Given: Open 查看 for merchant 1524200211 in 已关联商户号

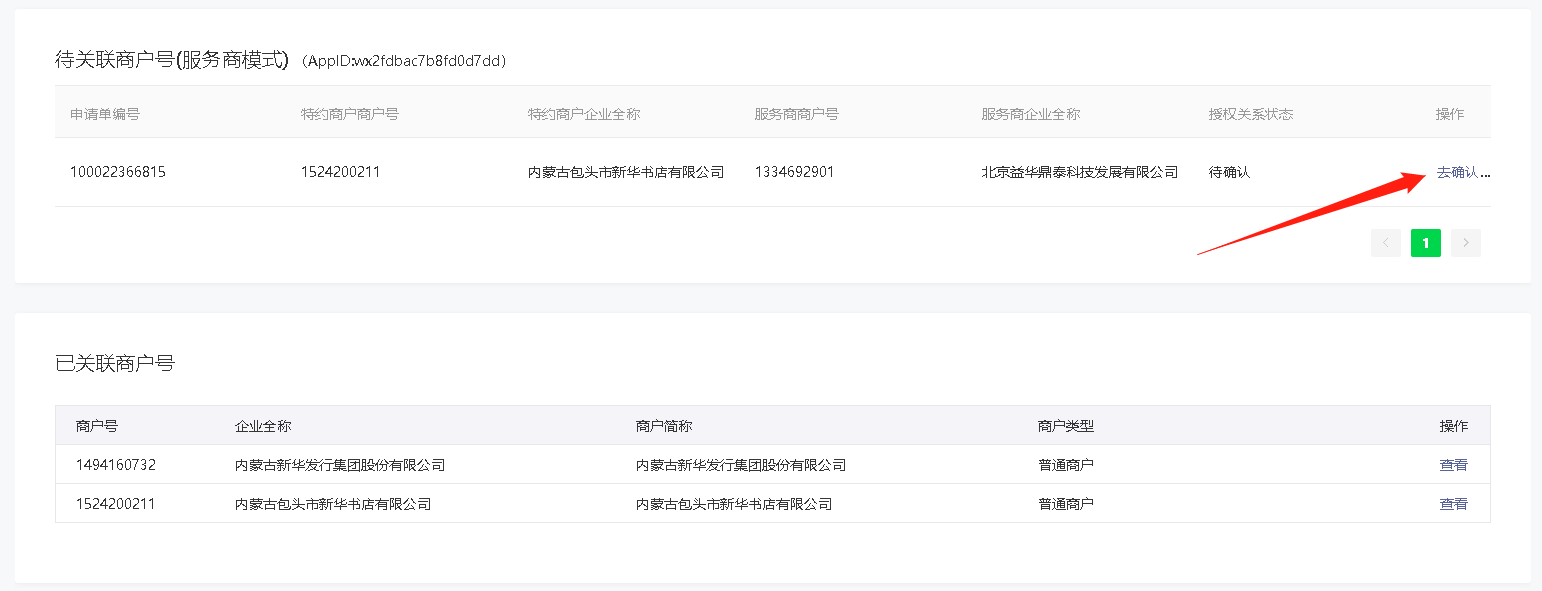Looking at the screenshot, I should tap(1453, 504).
